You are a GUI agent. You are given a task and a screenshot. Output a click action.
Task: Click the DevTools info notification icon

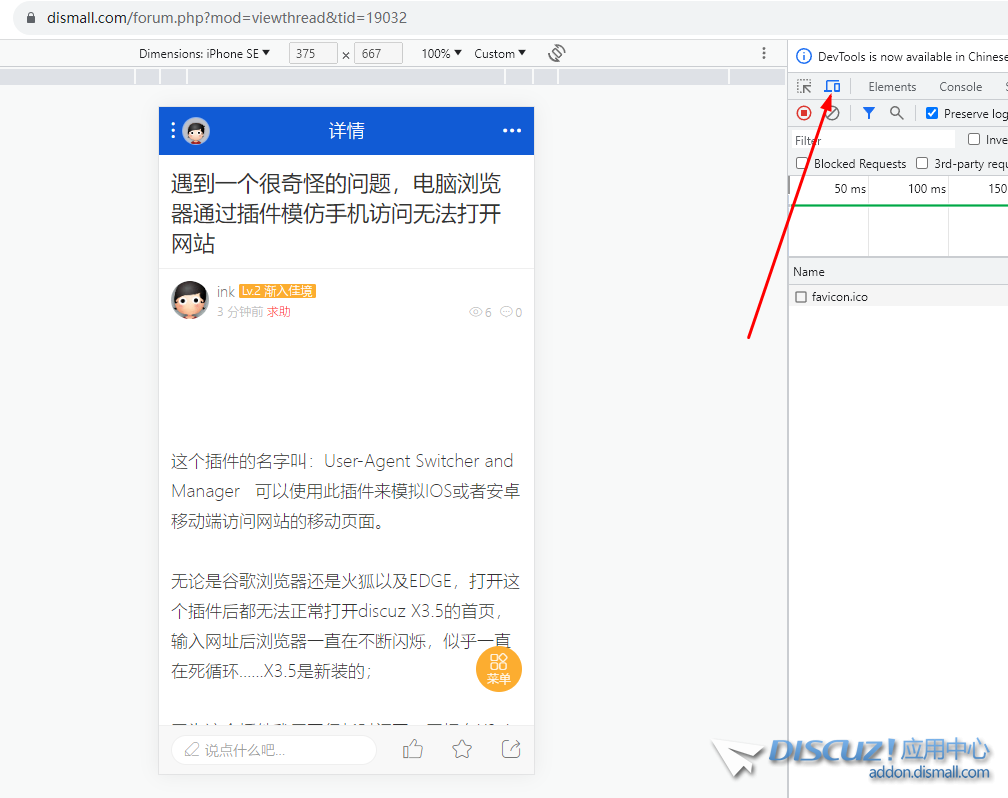(804, 57)
